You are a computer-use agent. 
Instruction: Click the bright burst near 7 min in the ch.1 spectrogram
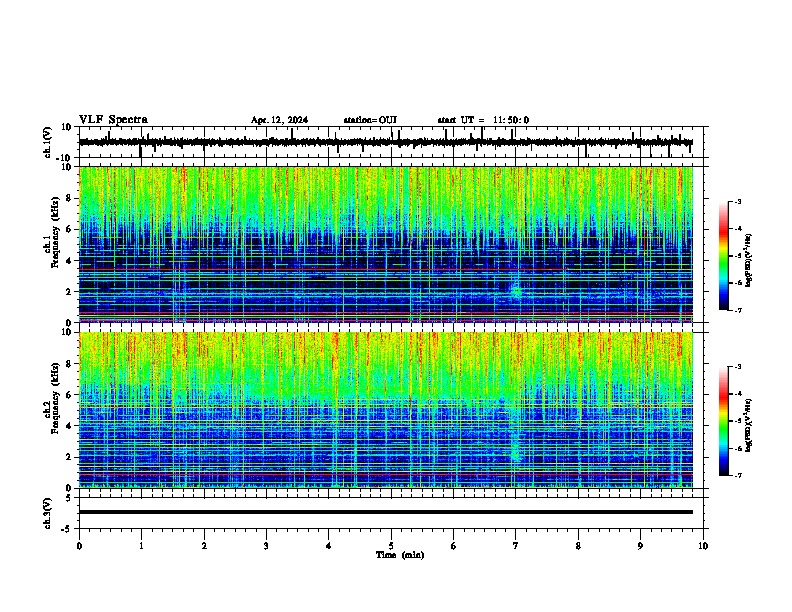(516, 291)
